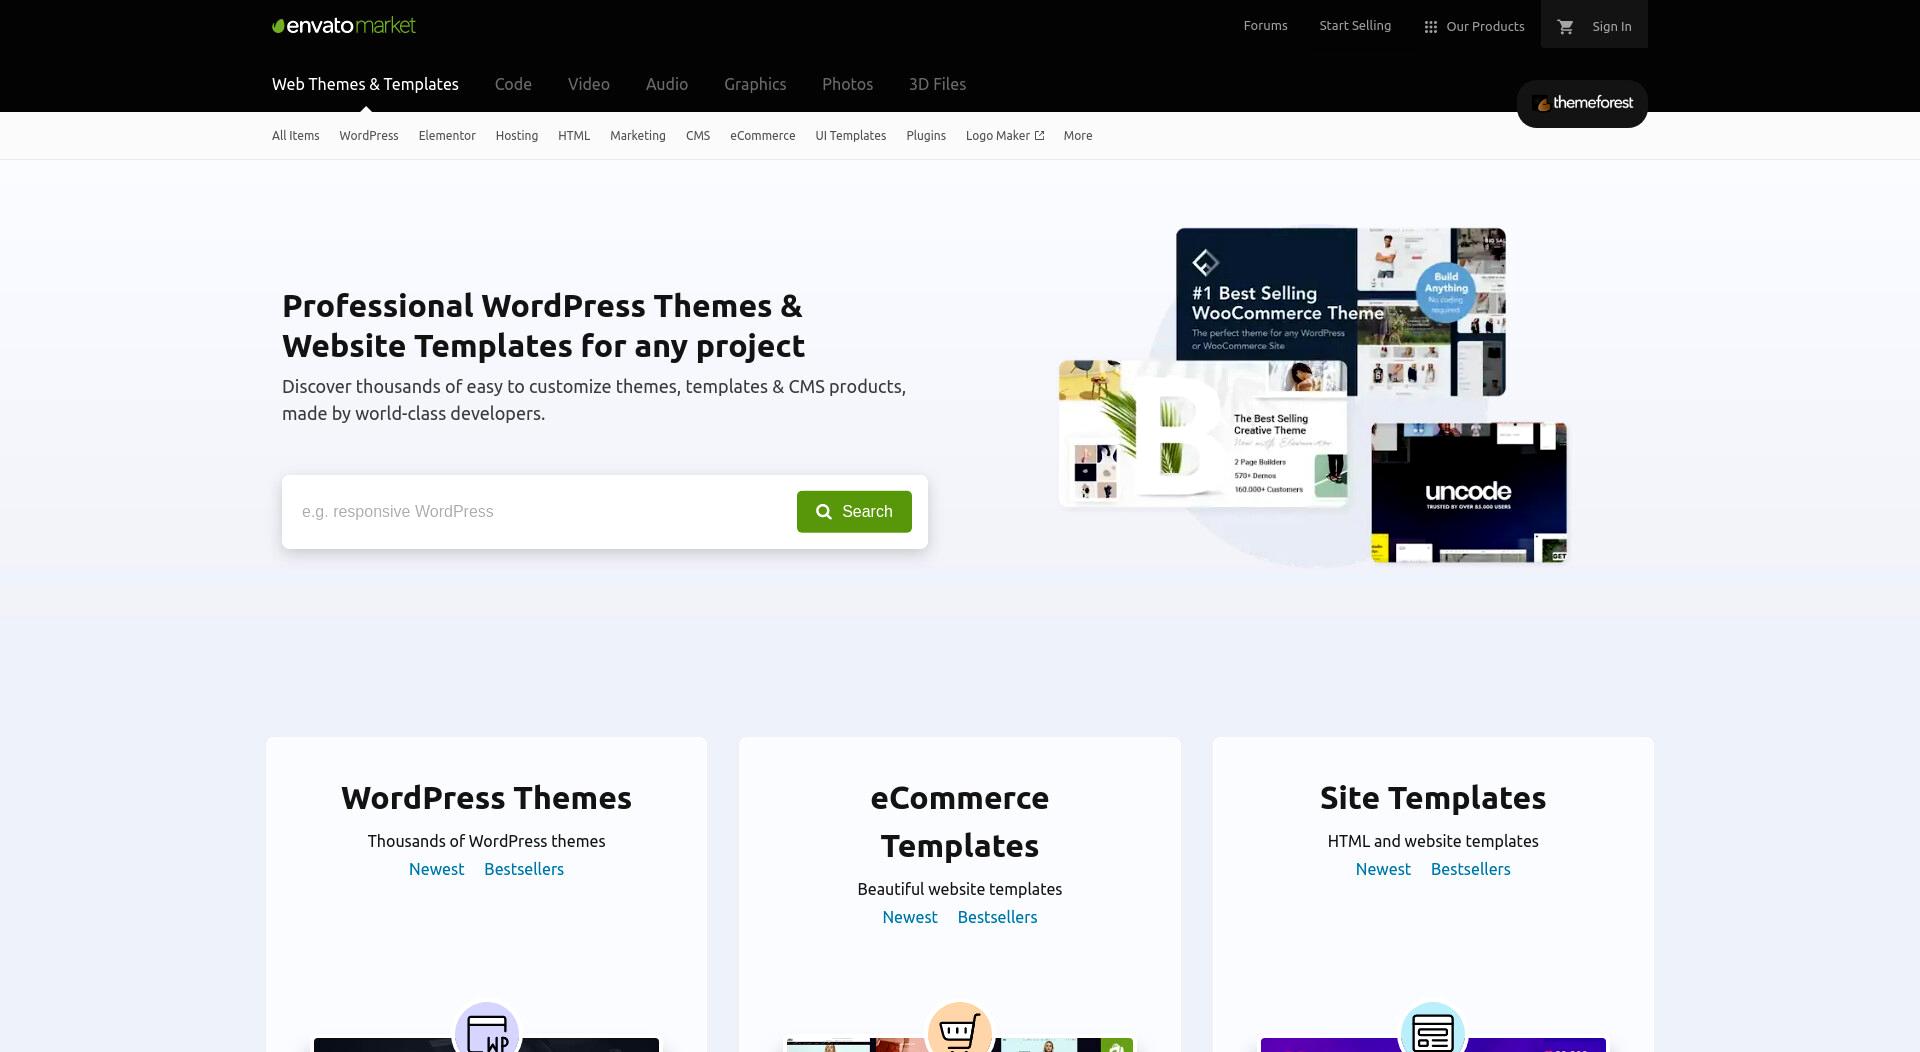Image resolution: width=1920 pixels, height=1052 pixels.
Task: Switch to the Audio category
Action: click(x=666, y=84)
